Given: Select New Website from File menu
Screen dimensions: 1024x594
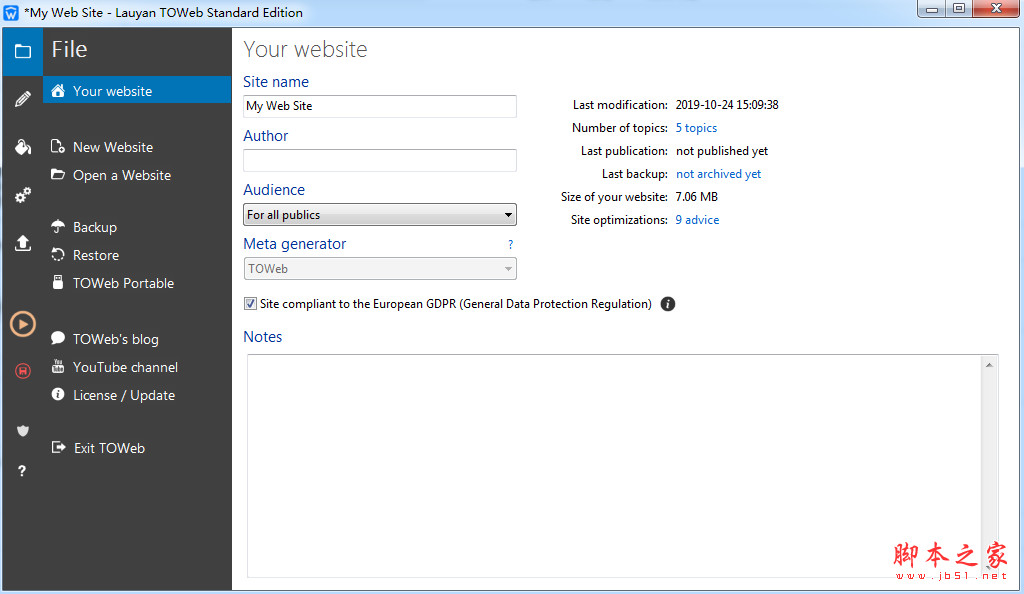Looking at the screenshot, I should [x=112, y=147].
